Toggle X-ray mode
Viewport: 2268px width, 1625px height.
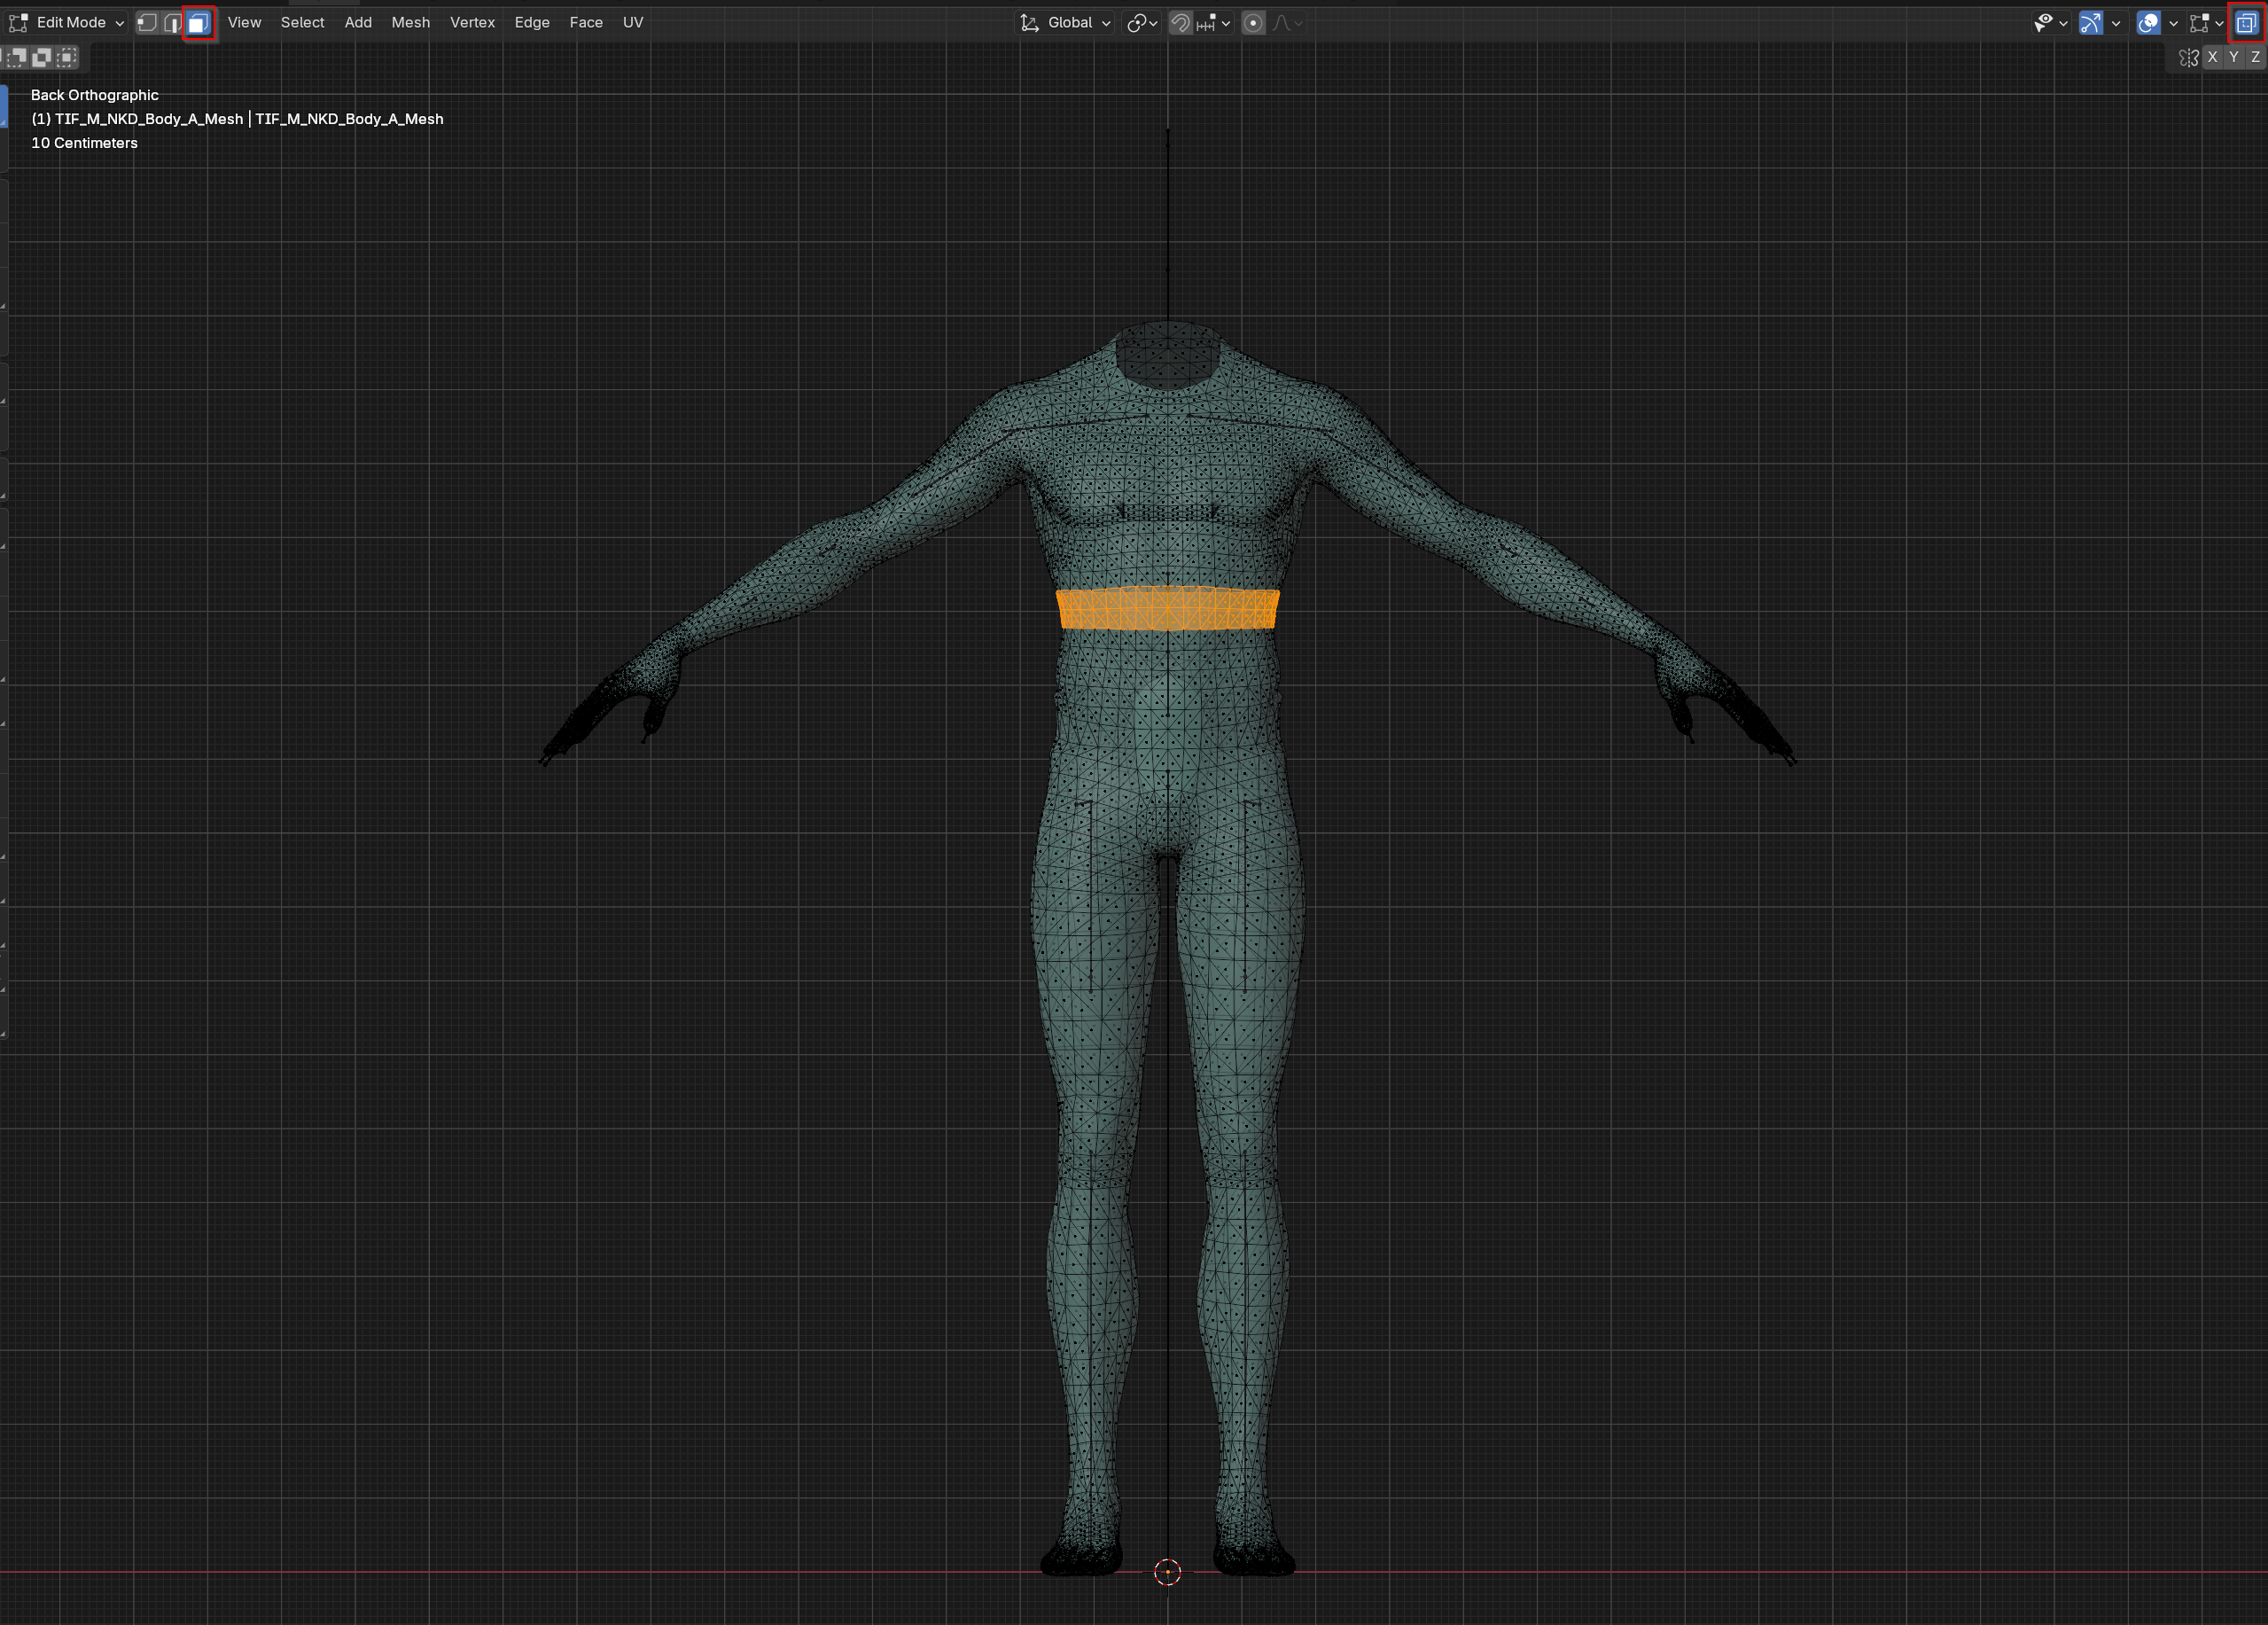pyautogui.click(x=2246, y=22)
